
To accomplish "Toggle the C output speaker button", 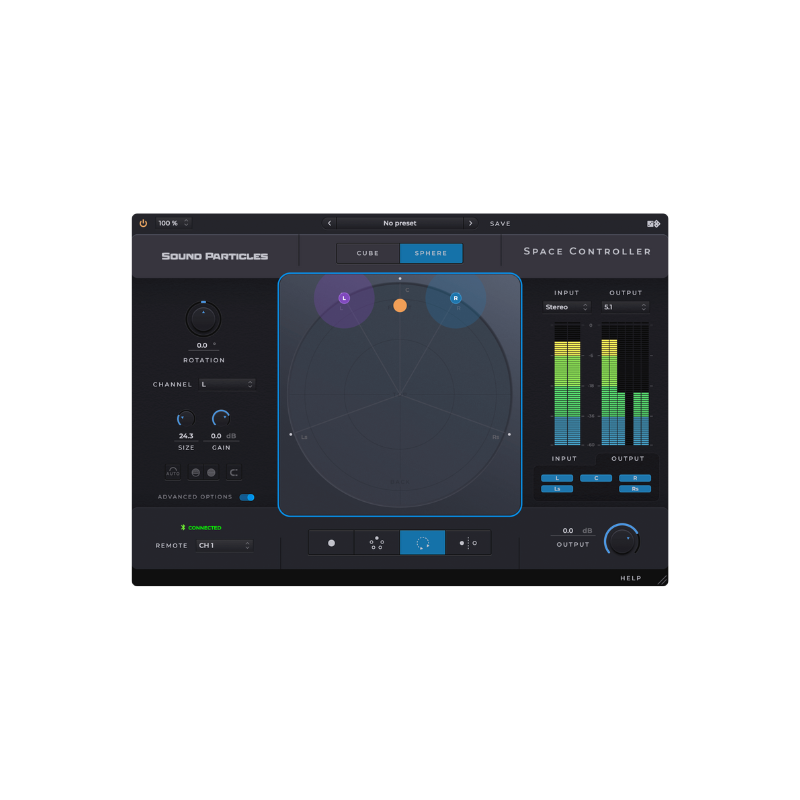I will (596, 478).
